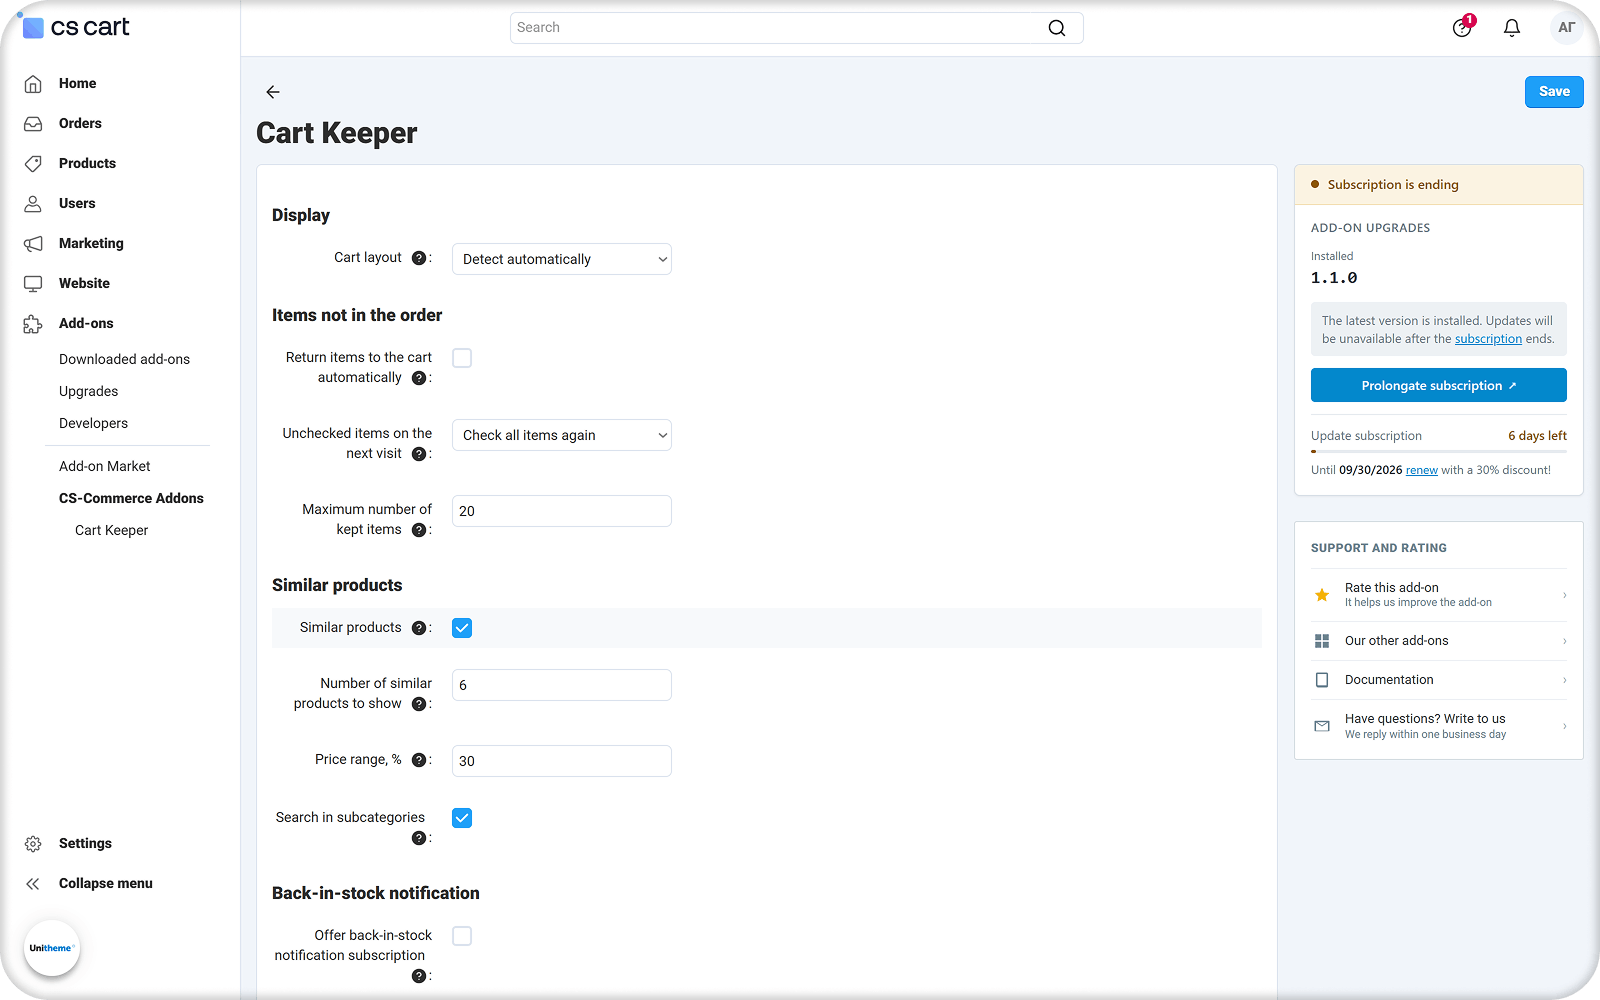Edit Number of similar products field
This screenshot has width=1600, height=1000.
562,685
